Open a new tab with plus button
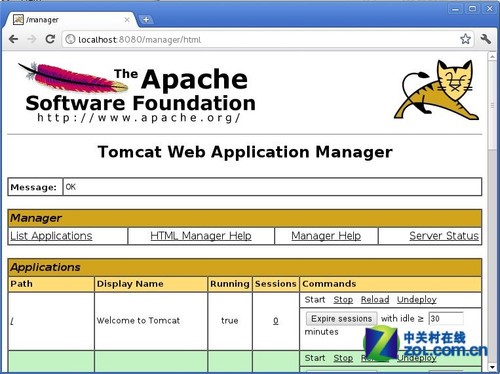This screenshot has width=500, height=374. coord(146,20)
